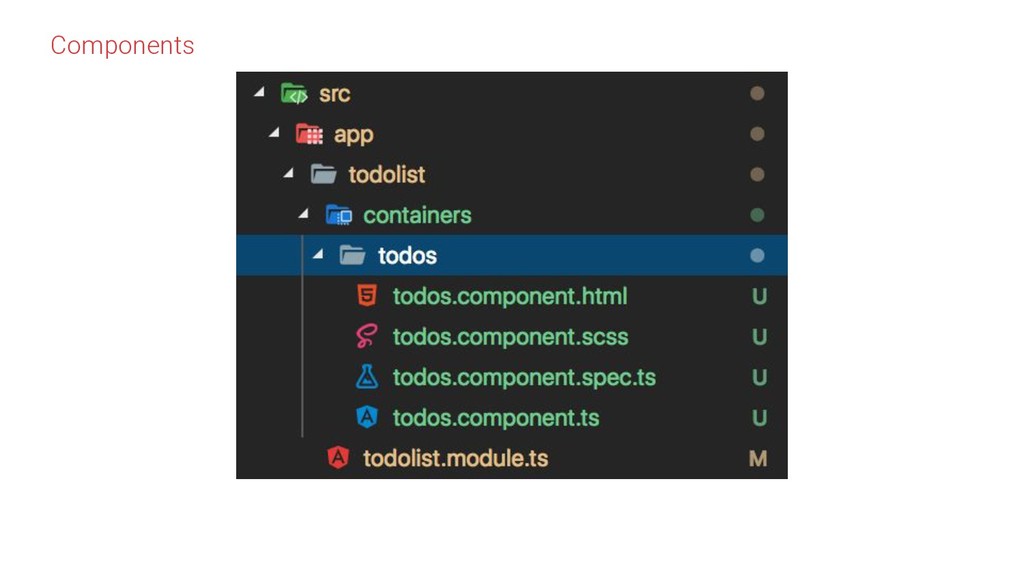The height and width of the screenshot is (576, 1024).
Task: Open the todos.component.html file
Action: pos(510,296)
